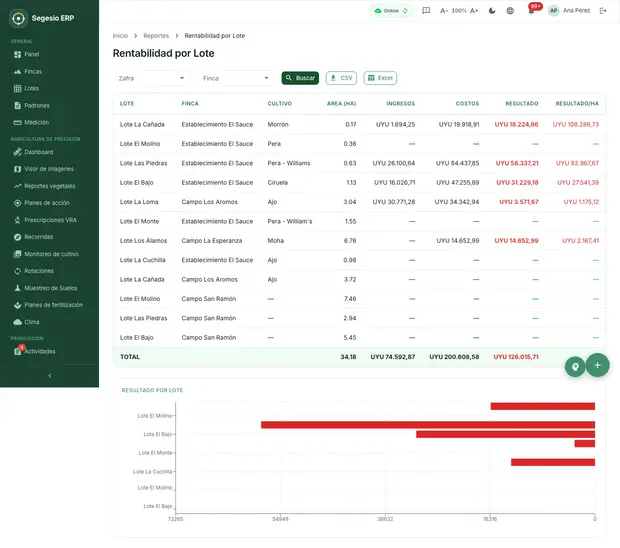Image resolution: width=620 pixels, height=548 pixels.
Task: Open language globe icon
Action: click(510, 11)
